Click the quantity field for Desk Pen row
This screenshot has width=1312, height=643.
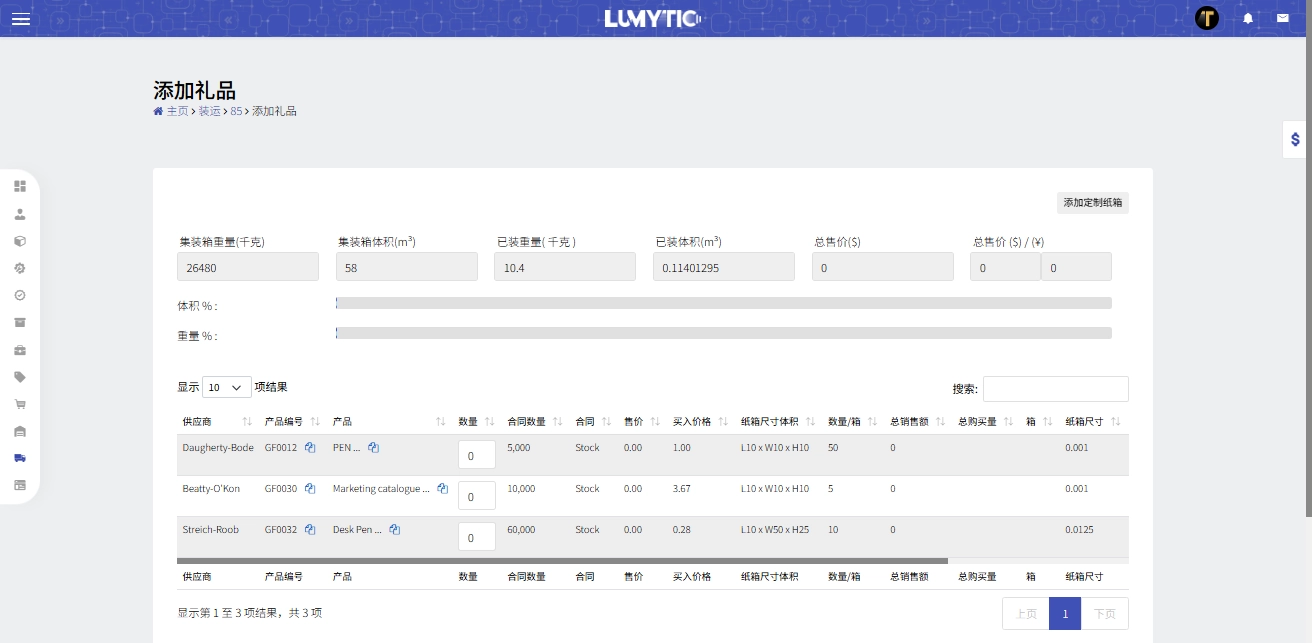tap(476, 537)
